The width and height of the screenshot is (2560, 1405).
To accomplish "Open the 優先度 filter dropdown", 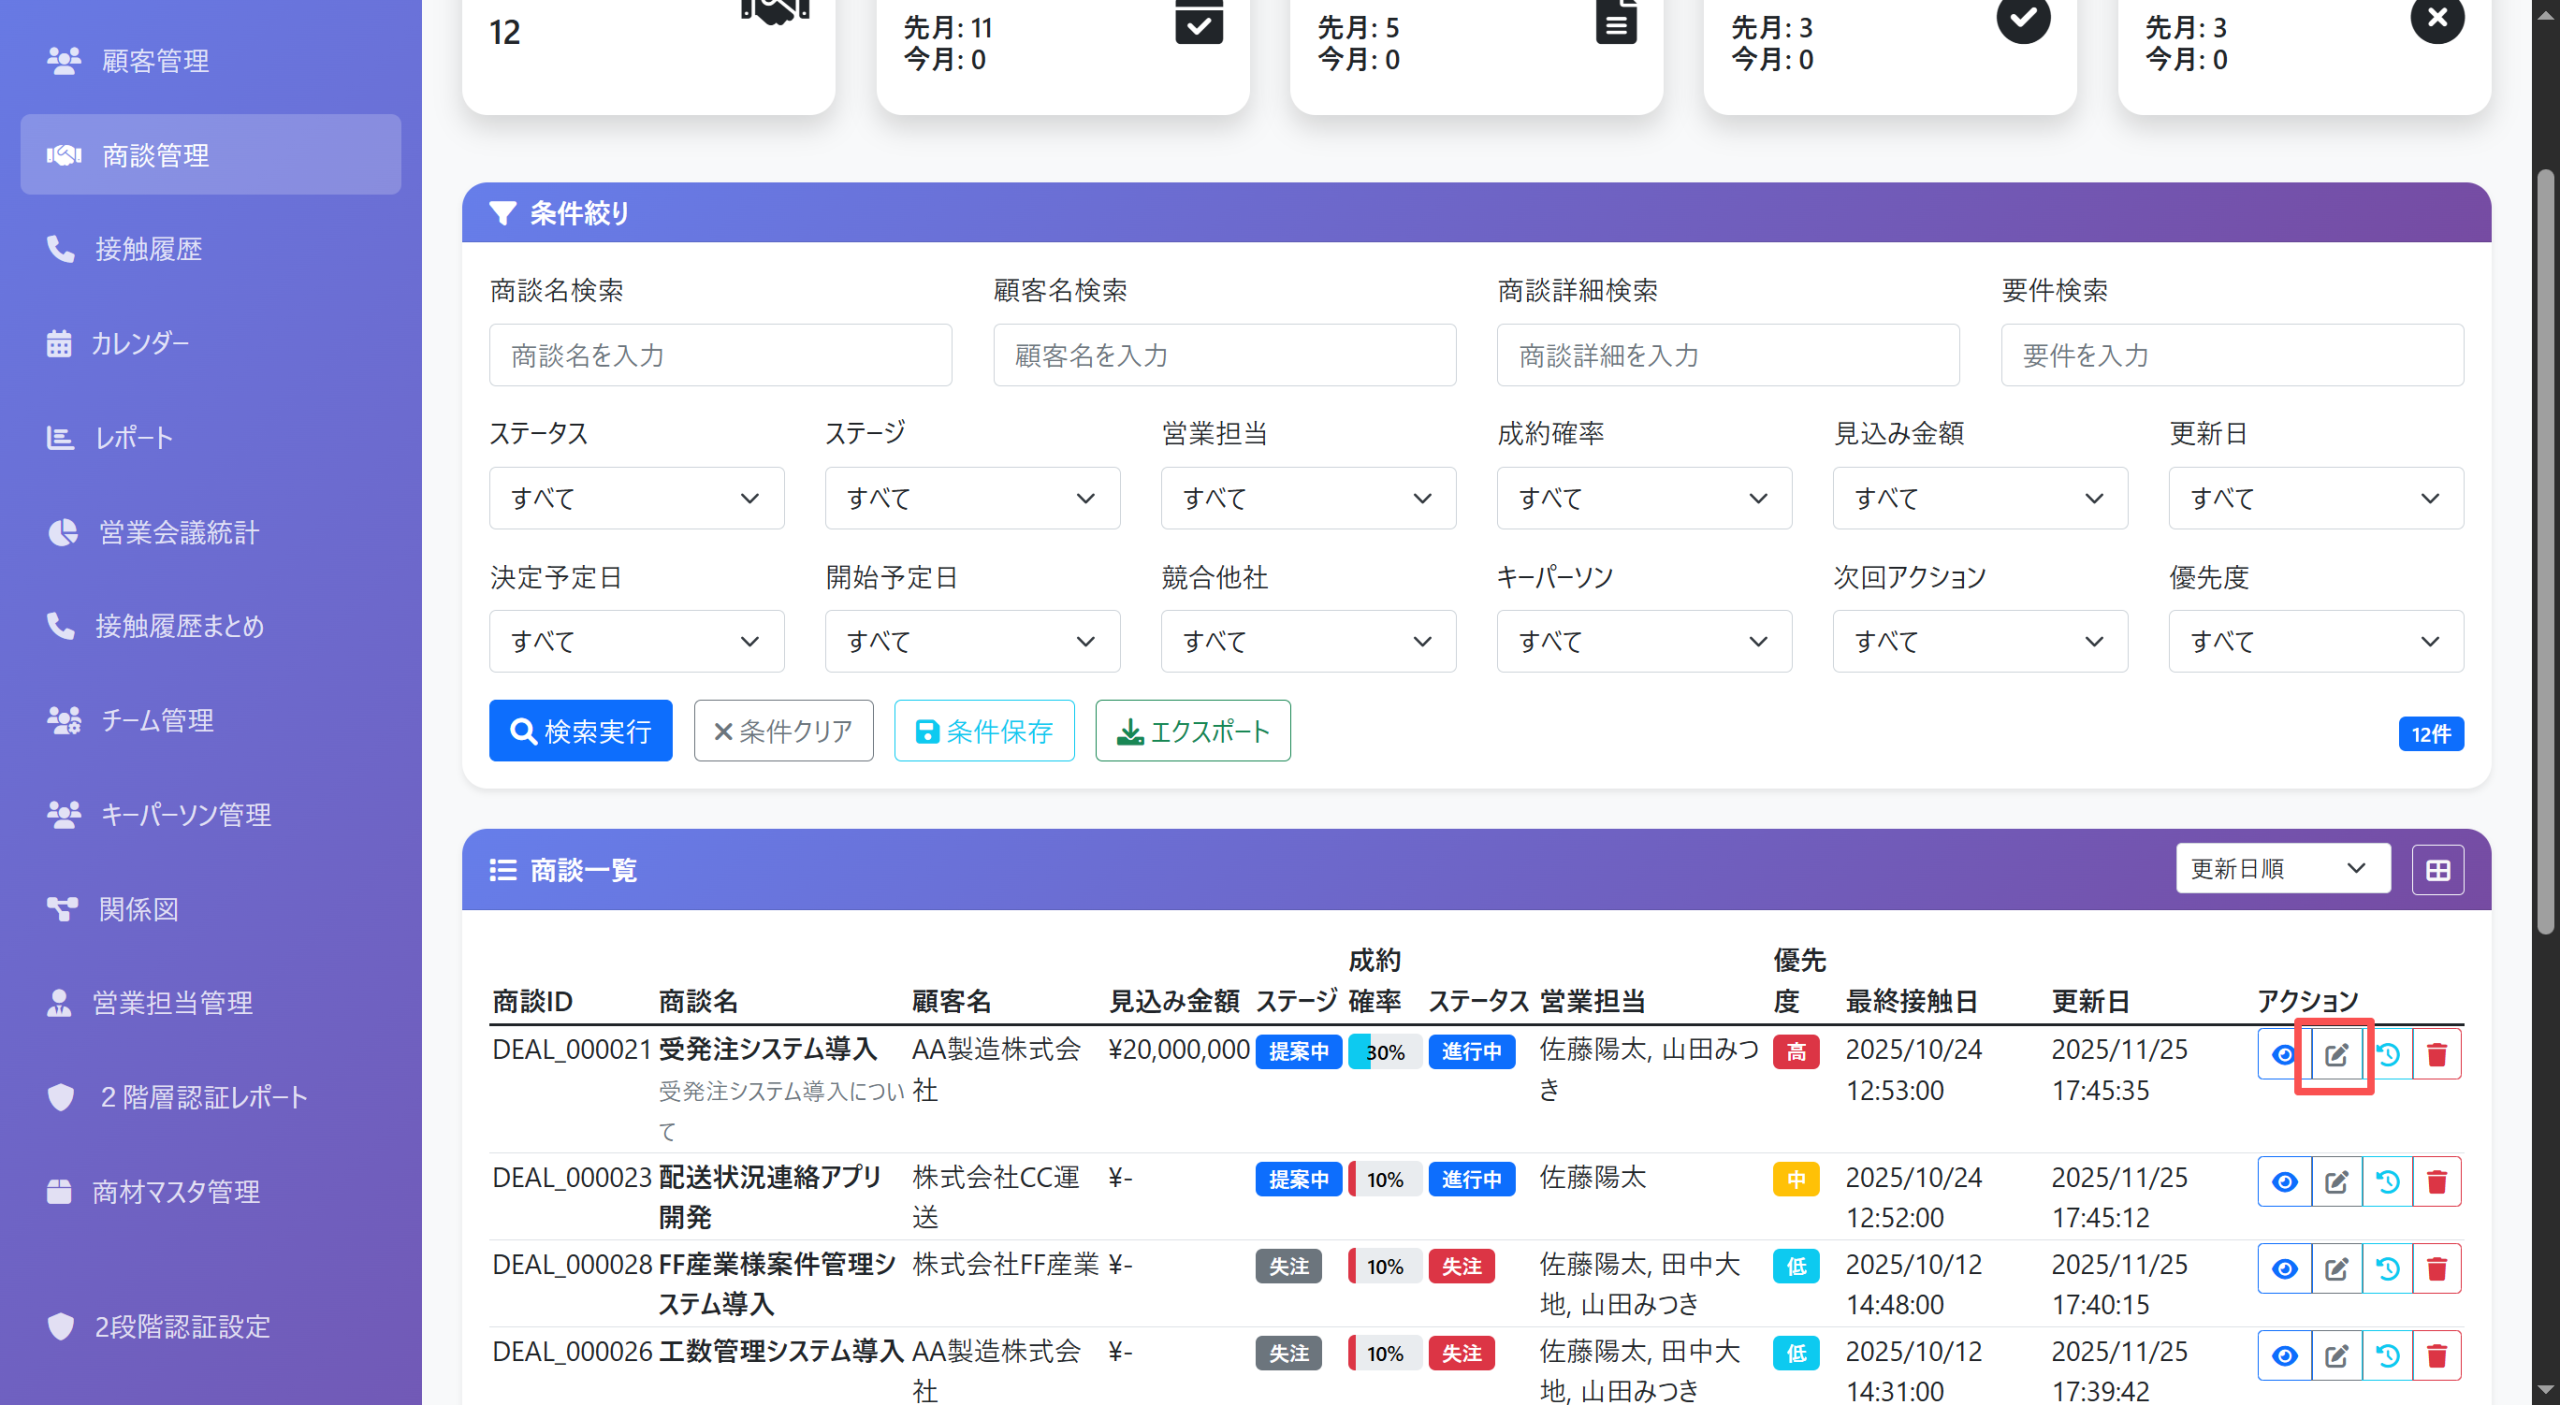I will (x=2315, y=641).
